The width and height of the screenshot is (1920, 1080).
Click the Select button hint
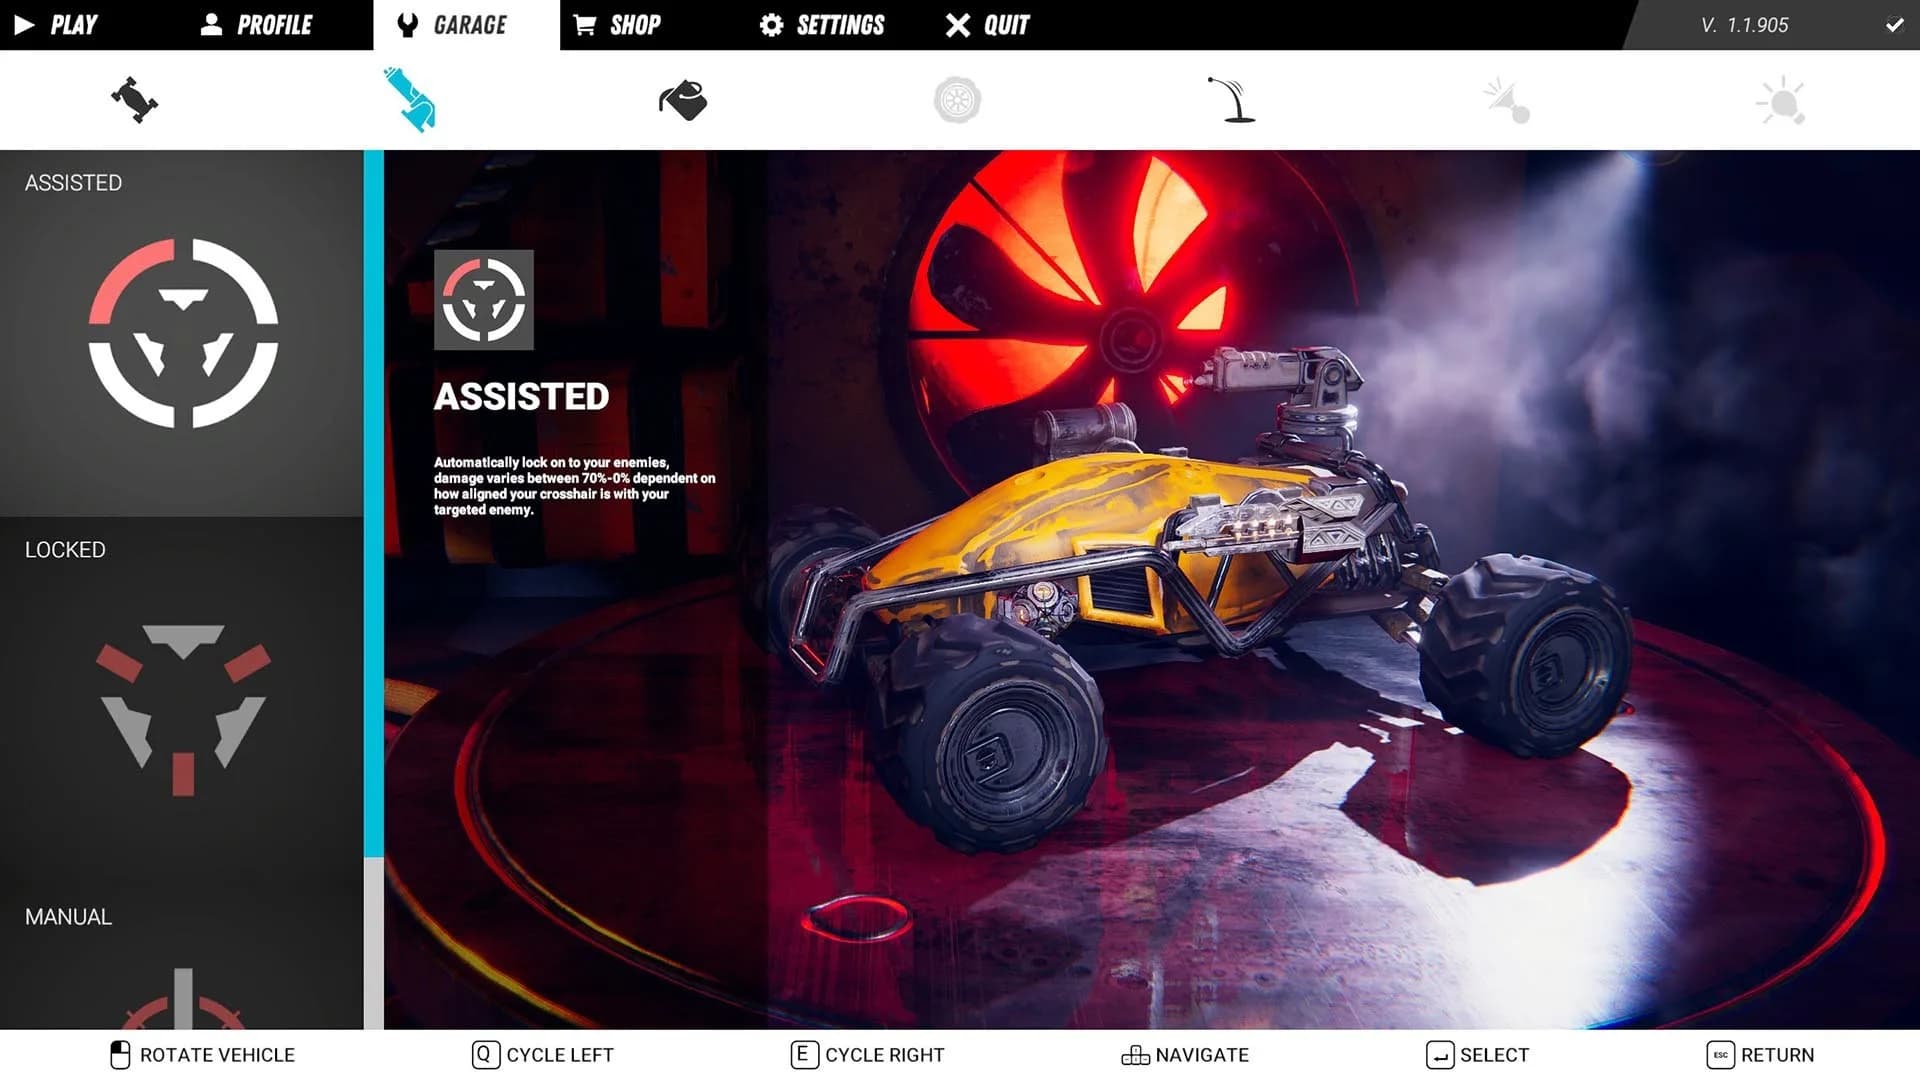(1478, 1055)
